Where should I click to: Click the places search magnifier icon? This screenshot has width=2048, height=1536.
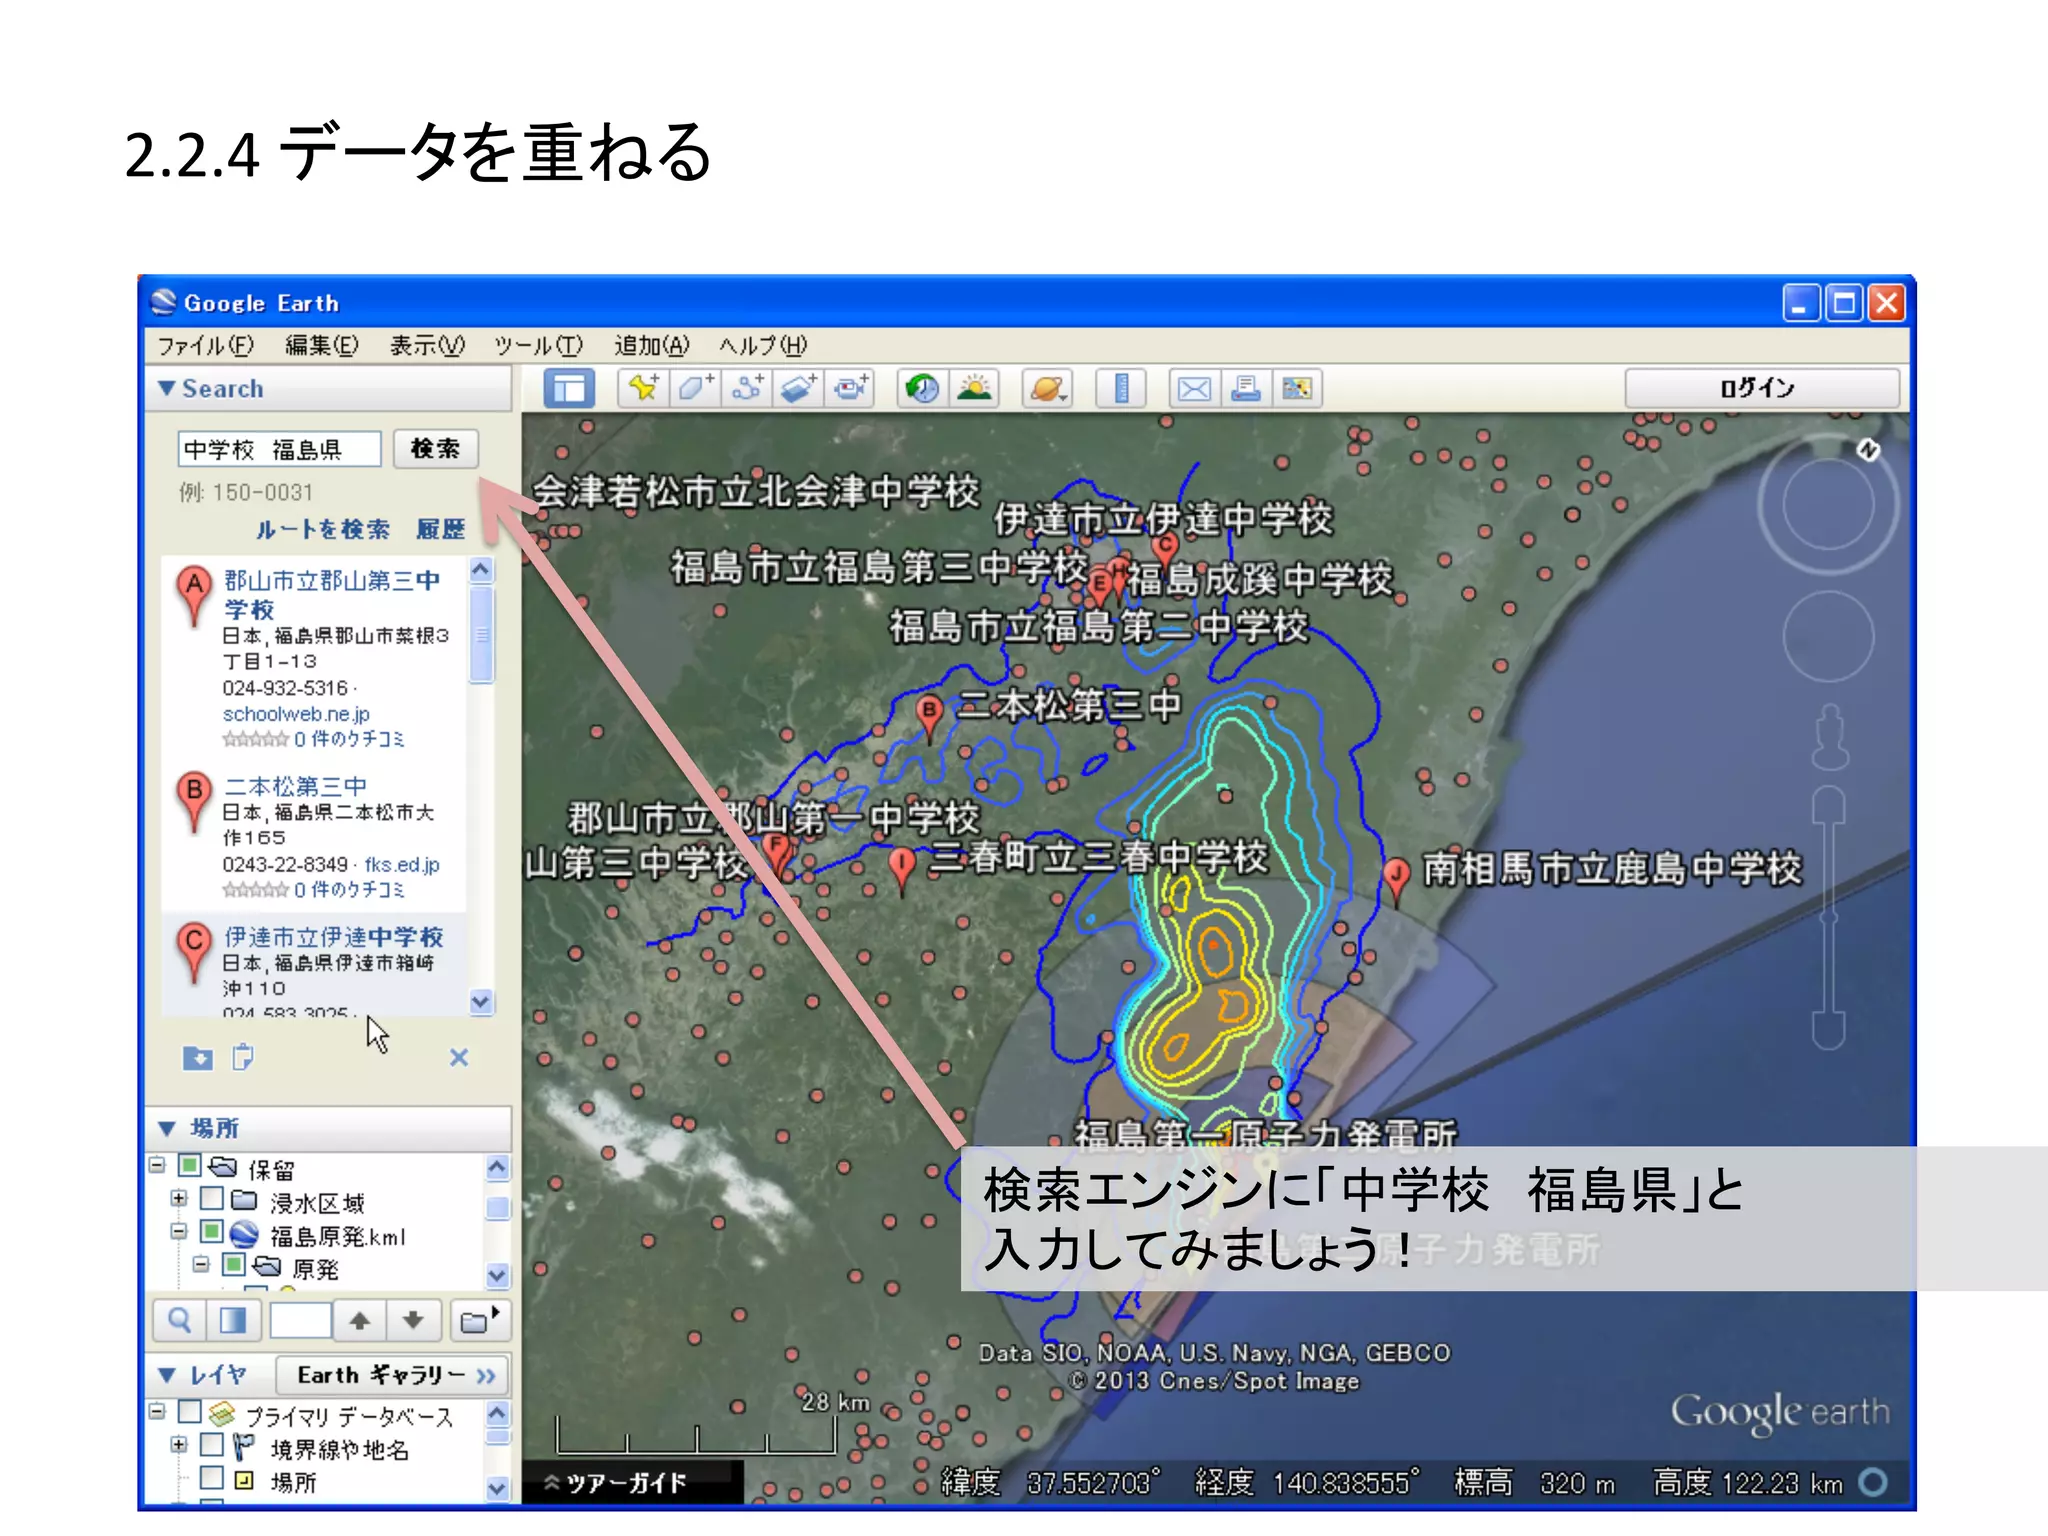(x=180, y=1321)
